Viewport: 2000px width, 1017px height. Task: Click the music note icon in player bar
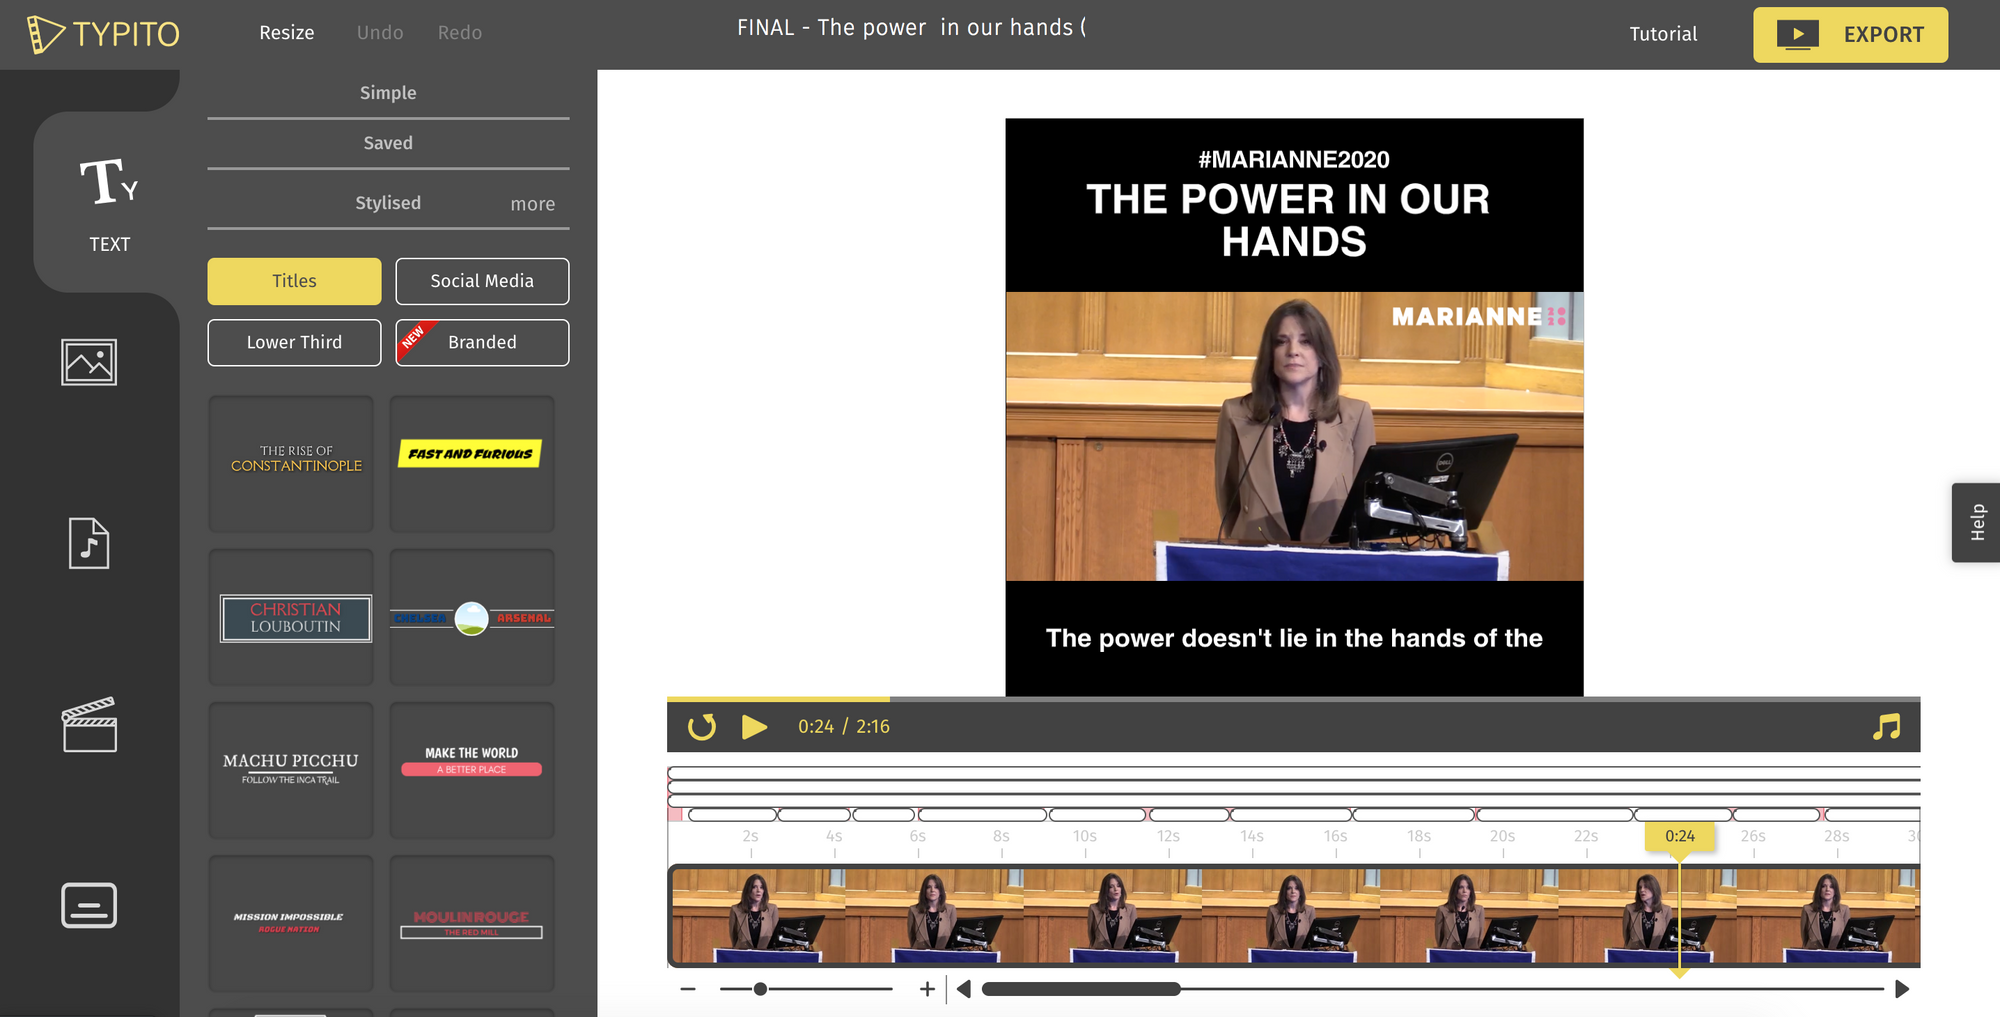click(x=1886, y=727)
